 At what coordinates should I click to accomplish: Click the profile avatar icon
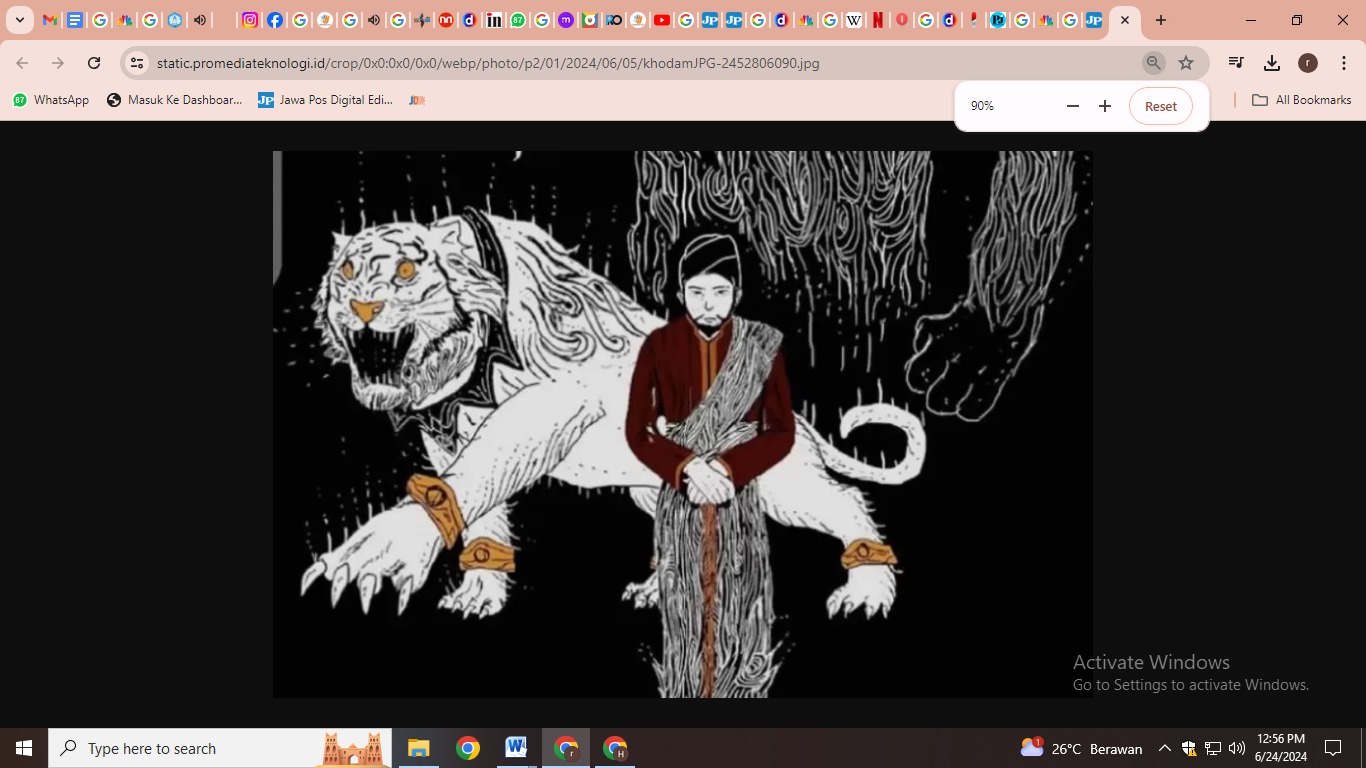[1307, 63]
